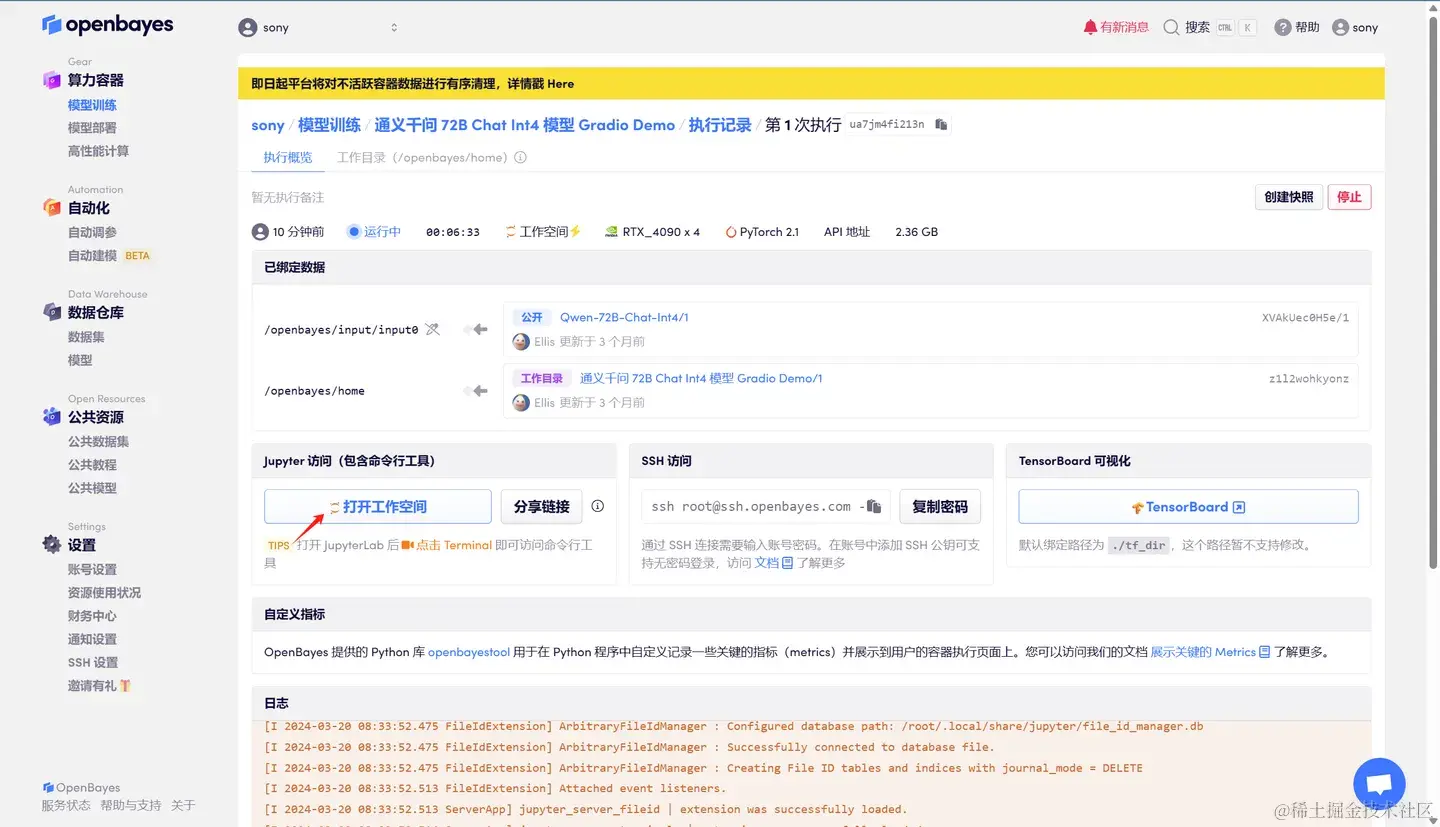Open the 通义千问 72B Chat Int4 模型 Gradio Demo/1 link
The image size is (1440, 827).
[701, 379]
